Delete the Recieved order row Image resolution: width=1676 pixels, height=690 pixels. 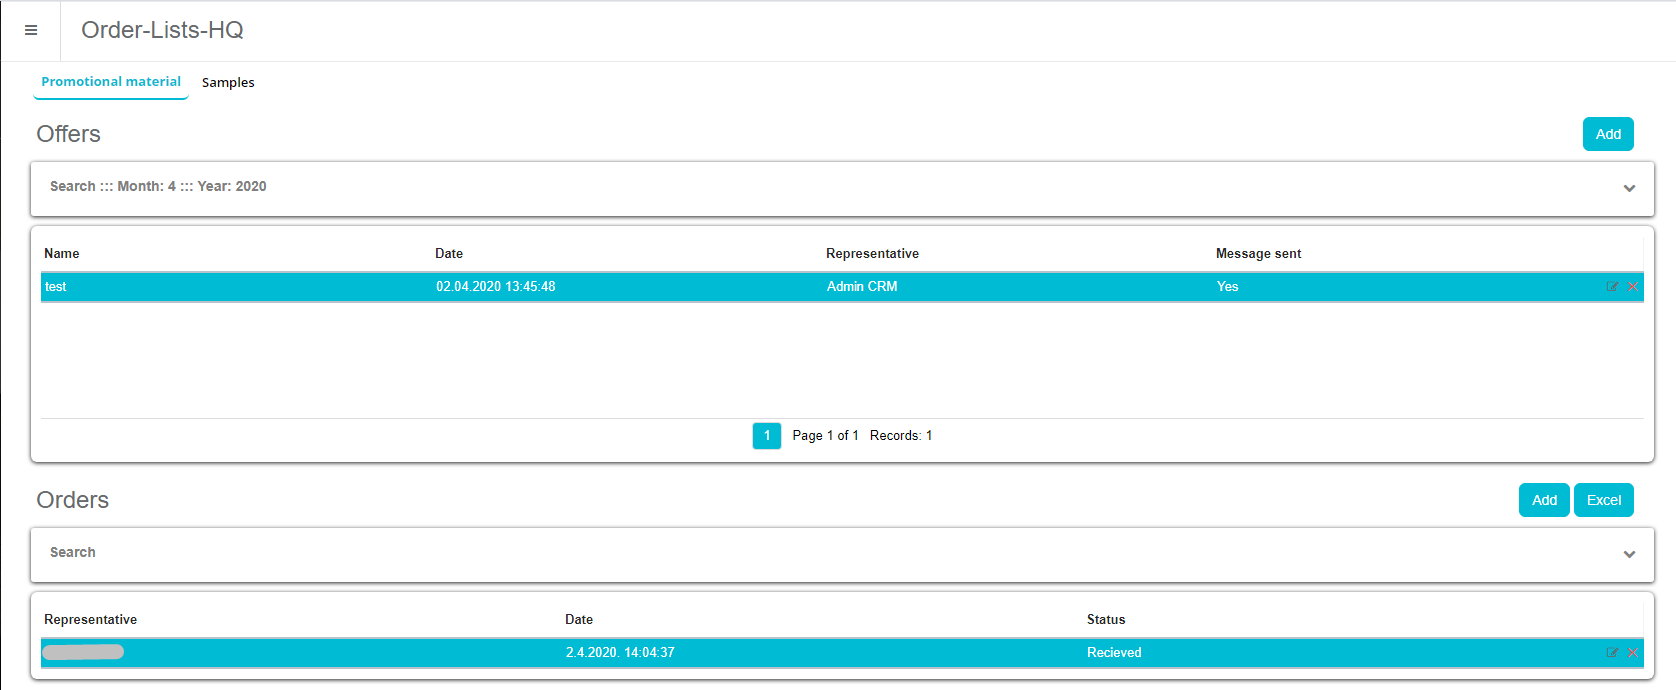point(1633,653)
